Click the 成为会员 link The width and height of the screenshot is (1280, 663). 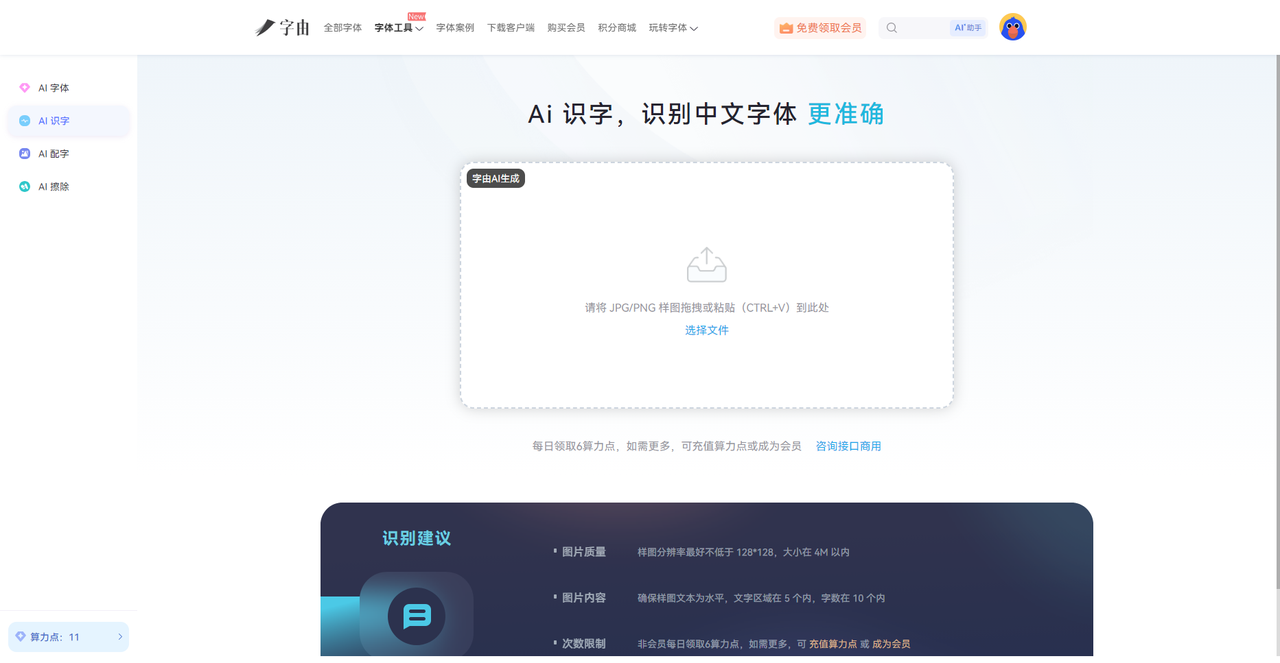pyautogui.click(x=891, y=644)
